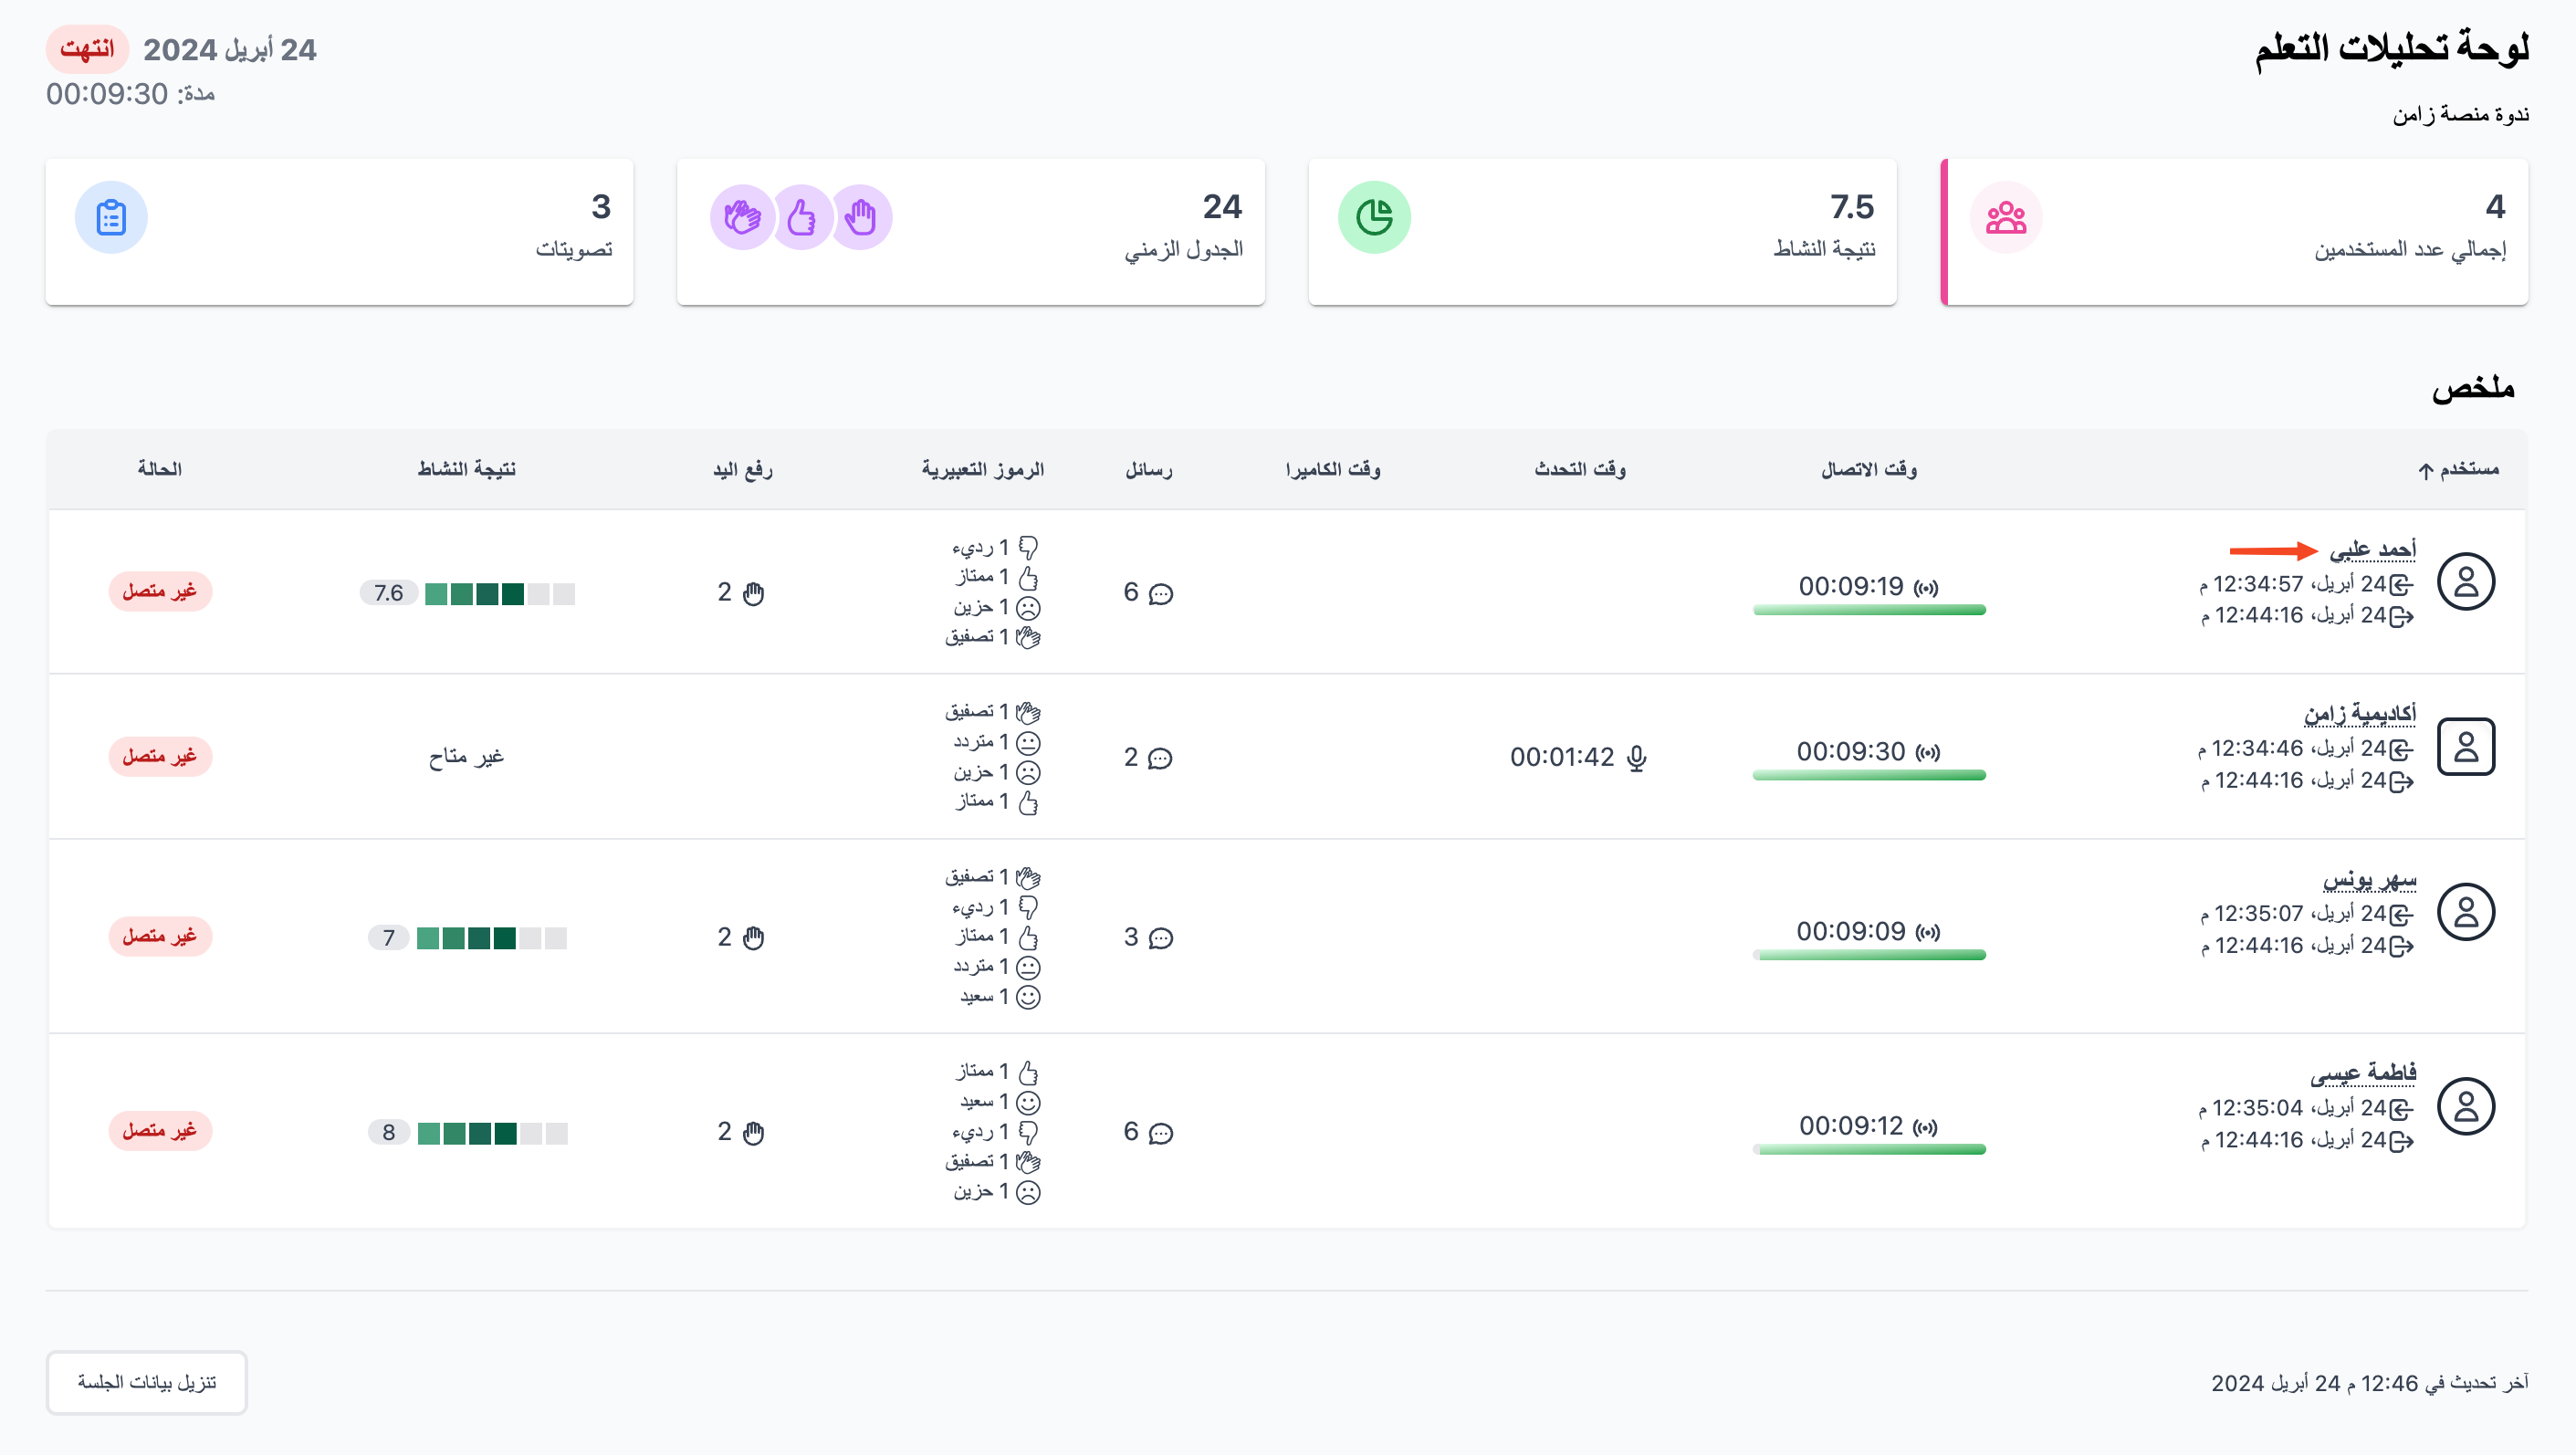Click the نتيجة النشاط column header
This screenshot has height=1455, width=2576.
click(466, 469)
